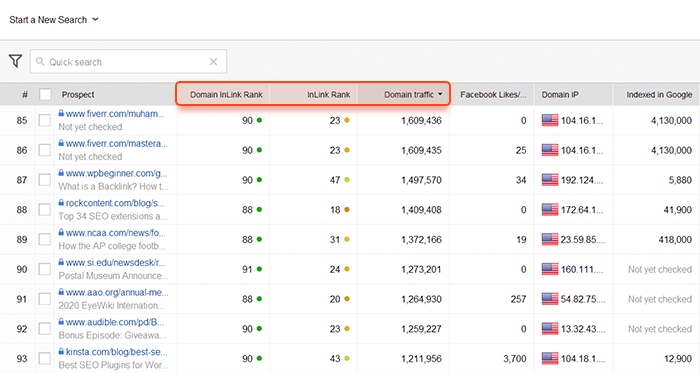Sort by Domain IP column header

pos(560,95)
